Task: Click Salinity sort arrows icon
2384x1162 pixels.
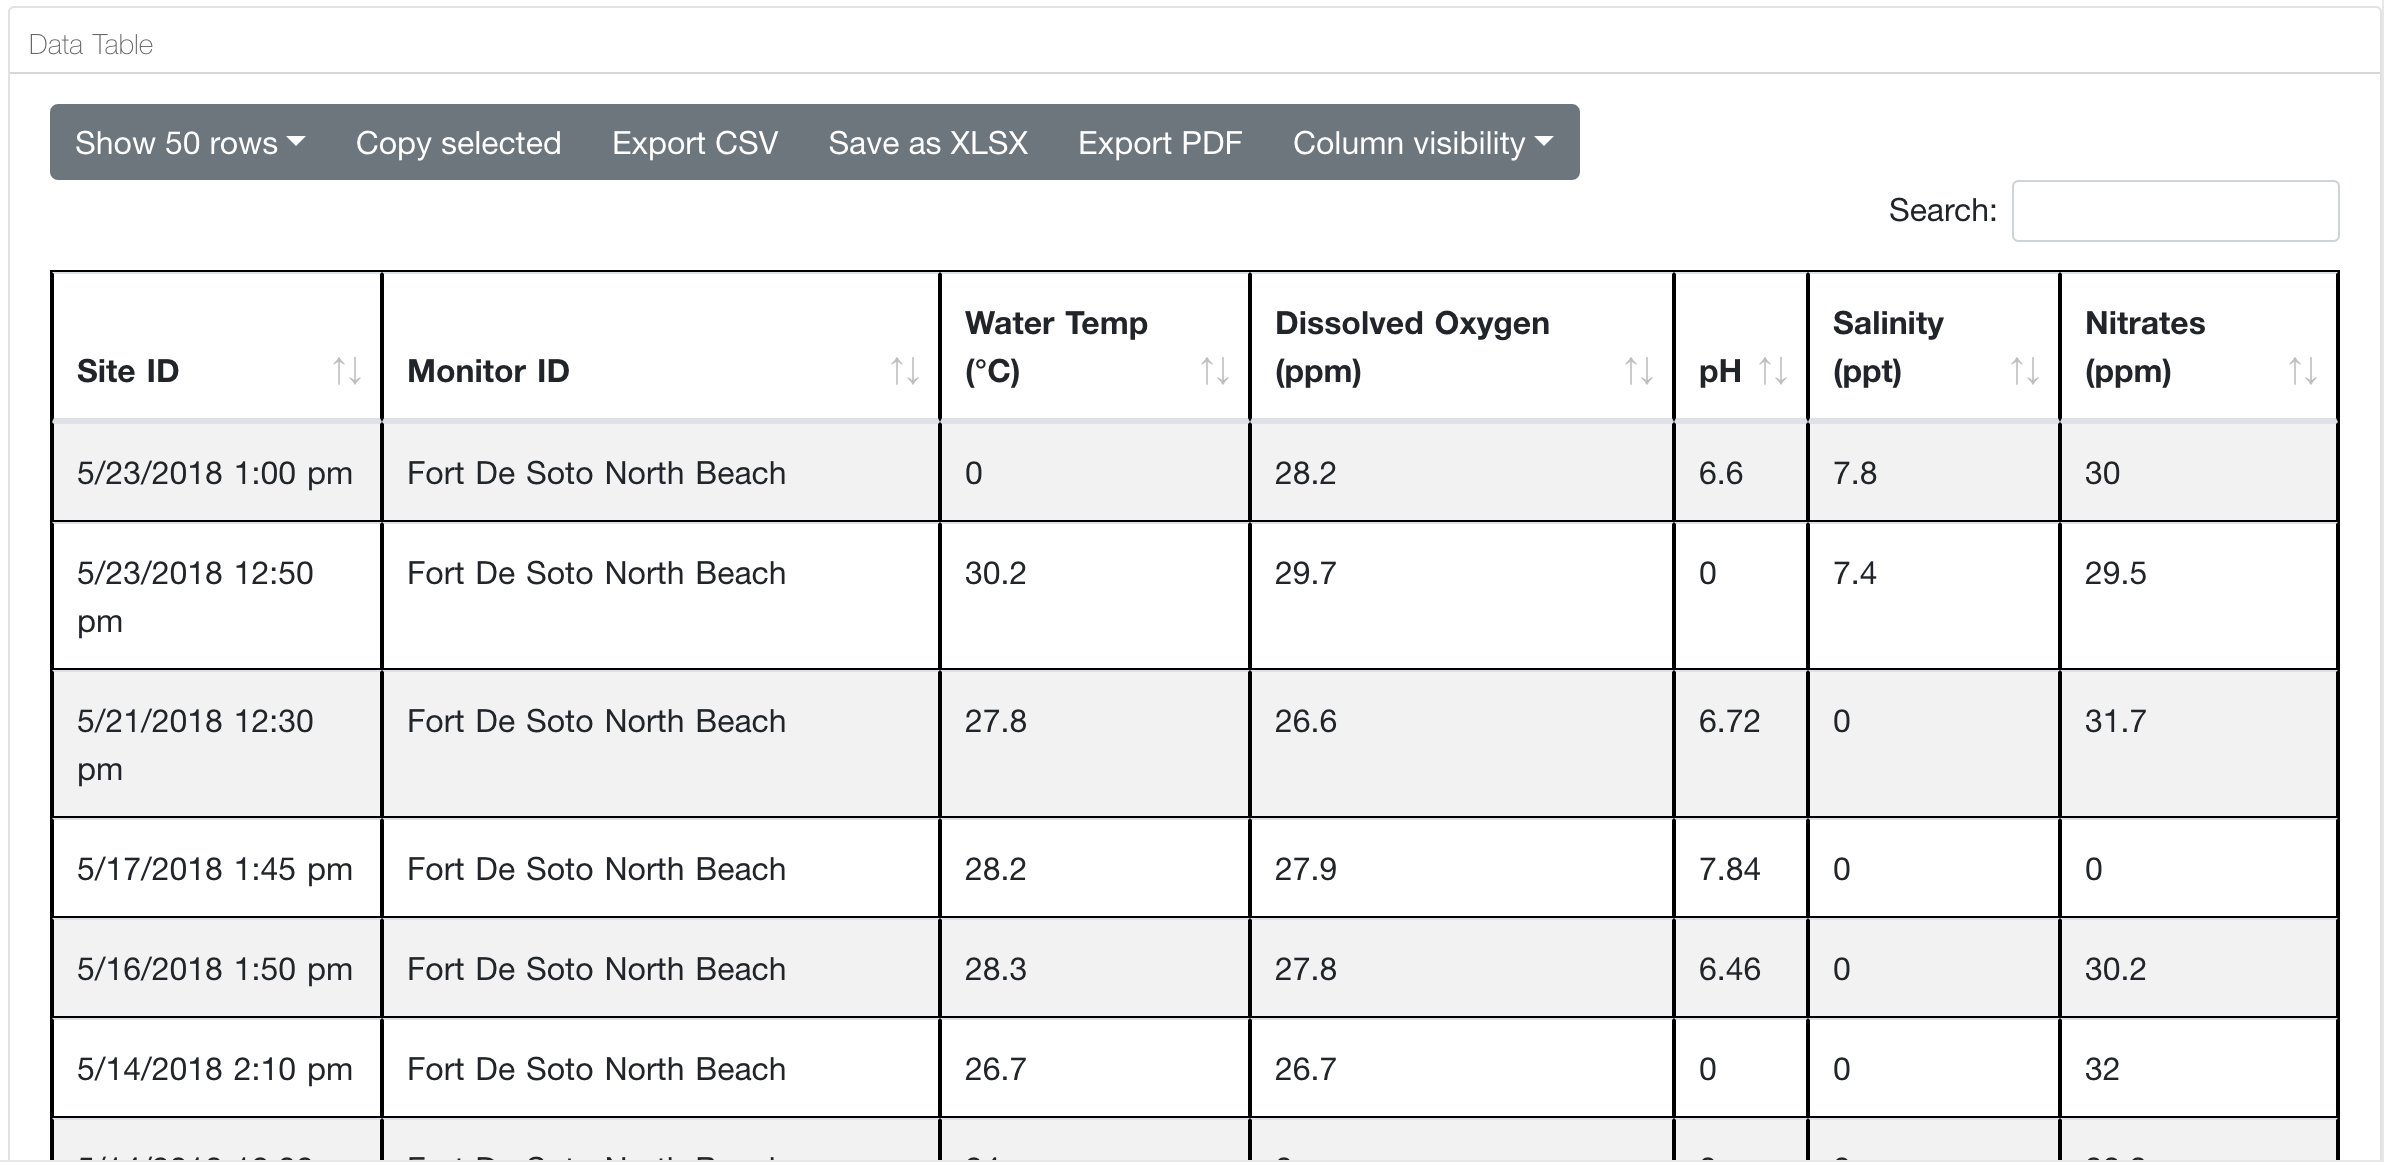Action: coord(2025,371)
